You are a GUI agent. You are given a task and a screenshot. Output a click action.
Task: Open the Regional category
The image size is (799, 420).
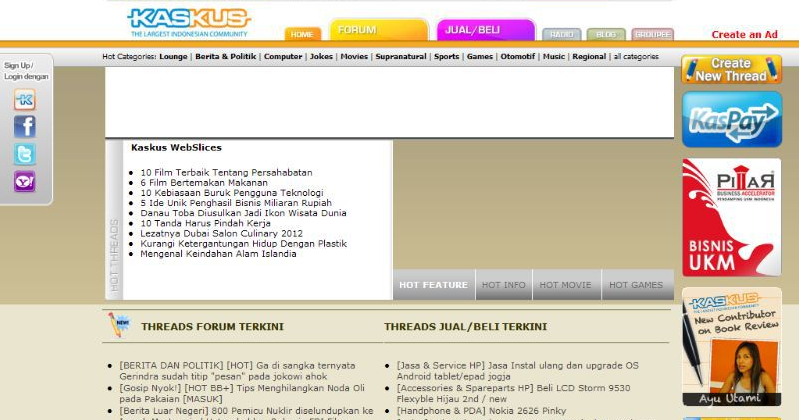589,57
